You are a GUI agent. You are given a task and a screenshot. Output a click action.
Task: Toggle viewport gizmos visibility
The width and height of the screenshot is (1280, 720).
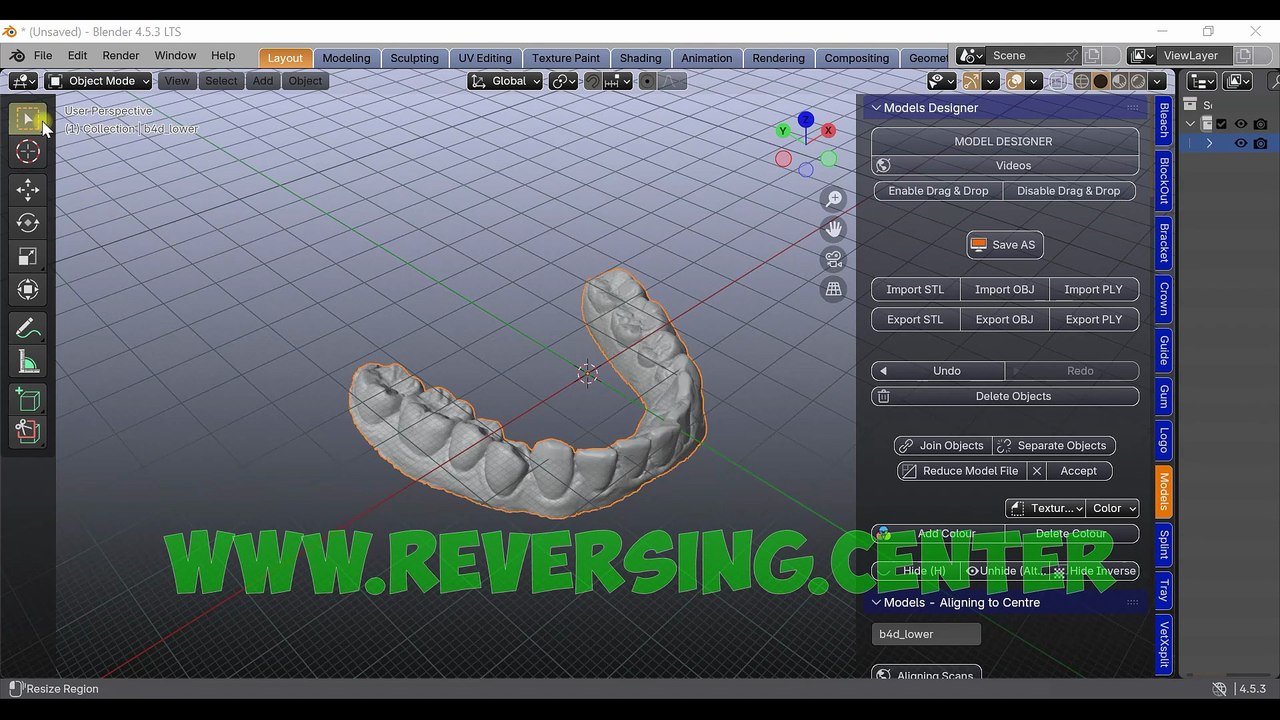[970, 82]
